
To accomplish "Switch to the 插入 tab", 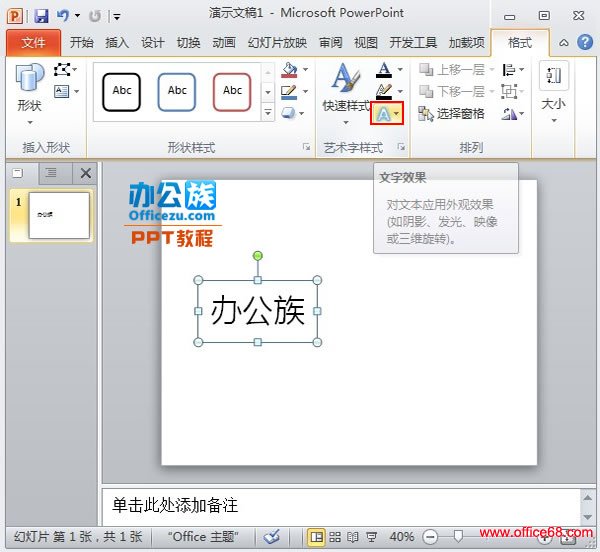I will (117, 42).
